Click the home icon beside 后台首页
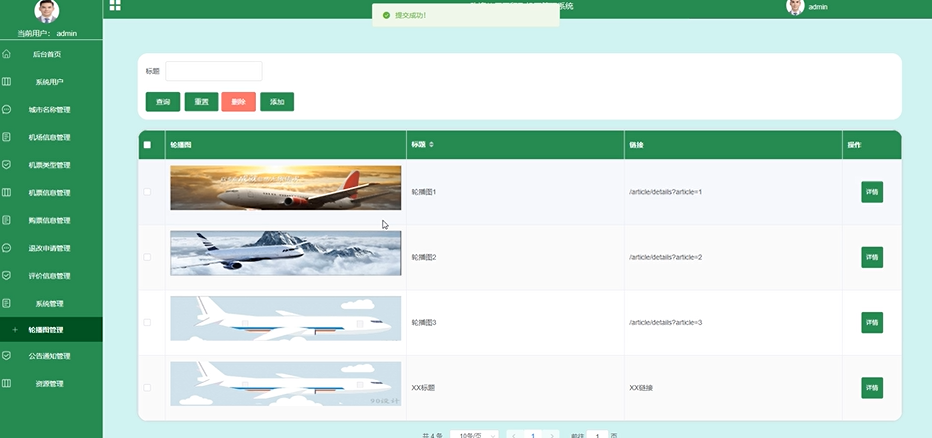Image resolution: width=932 pixels, height=438 pixels. [7, 54]
